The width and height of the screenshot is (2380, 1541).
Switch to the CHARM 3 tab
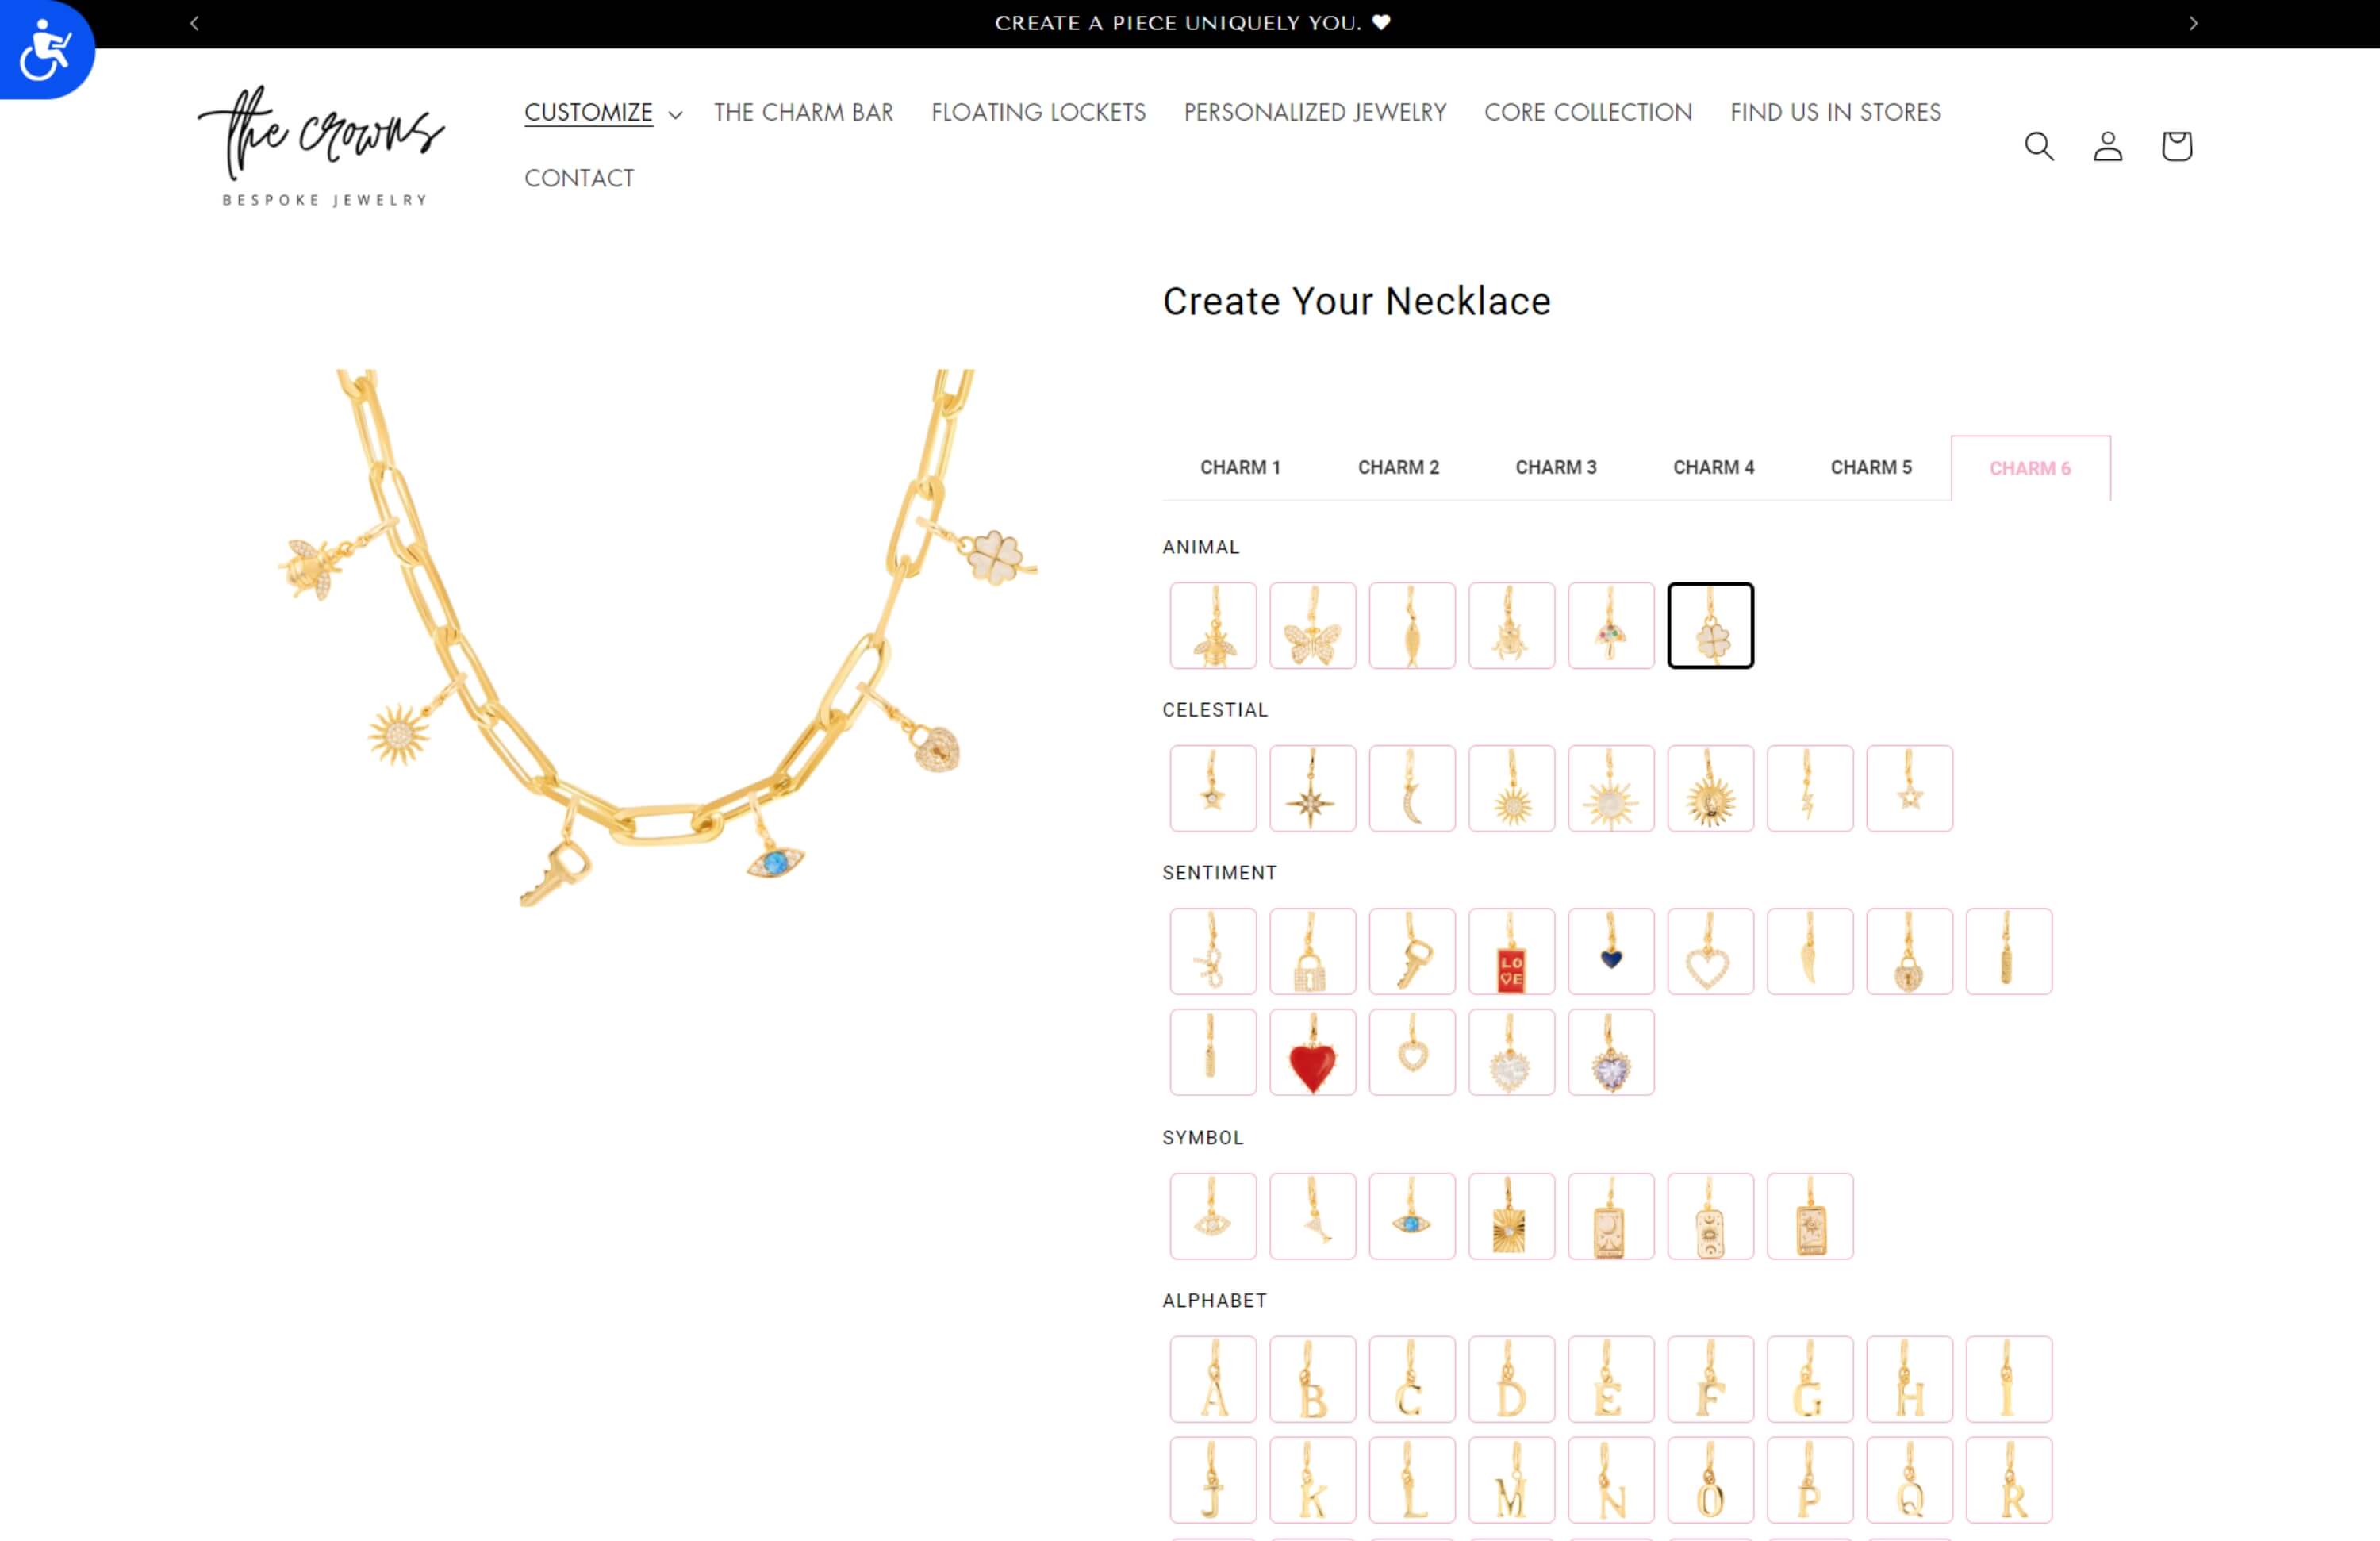coord(1556,467)
